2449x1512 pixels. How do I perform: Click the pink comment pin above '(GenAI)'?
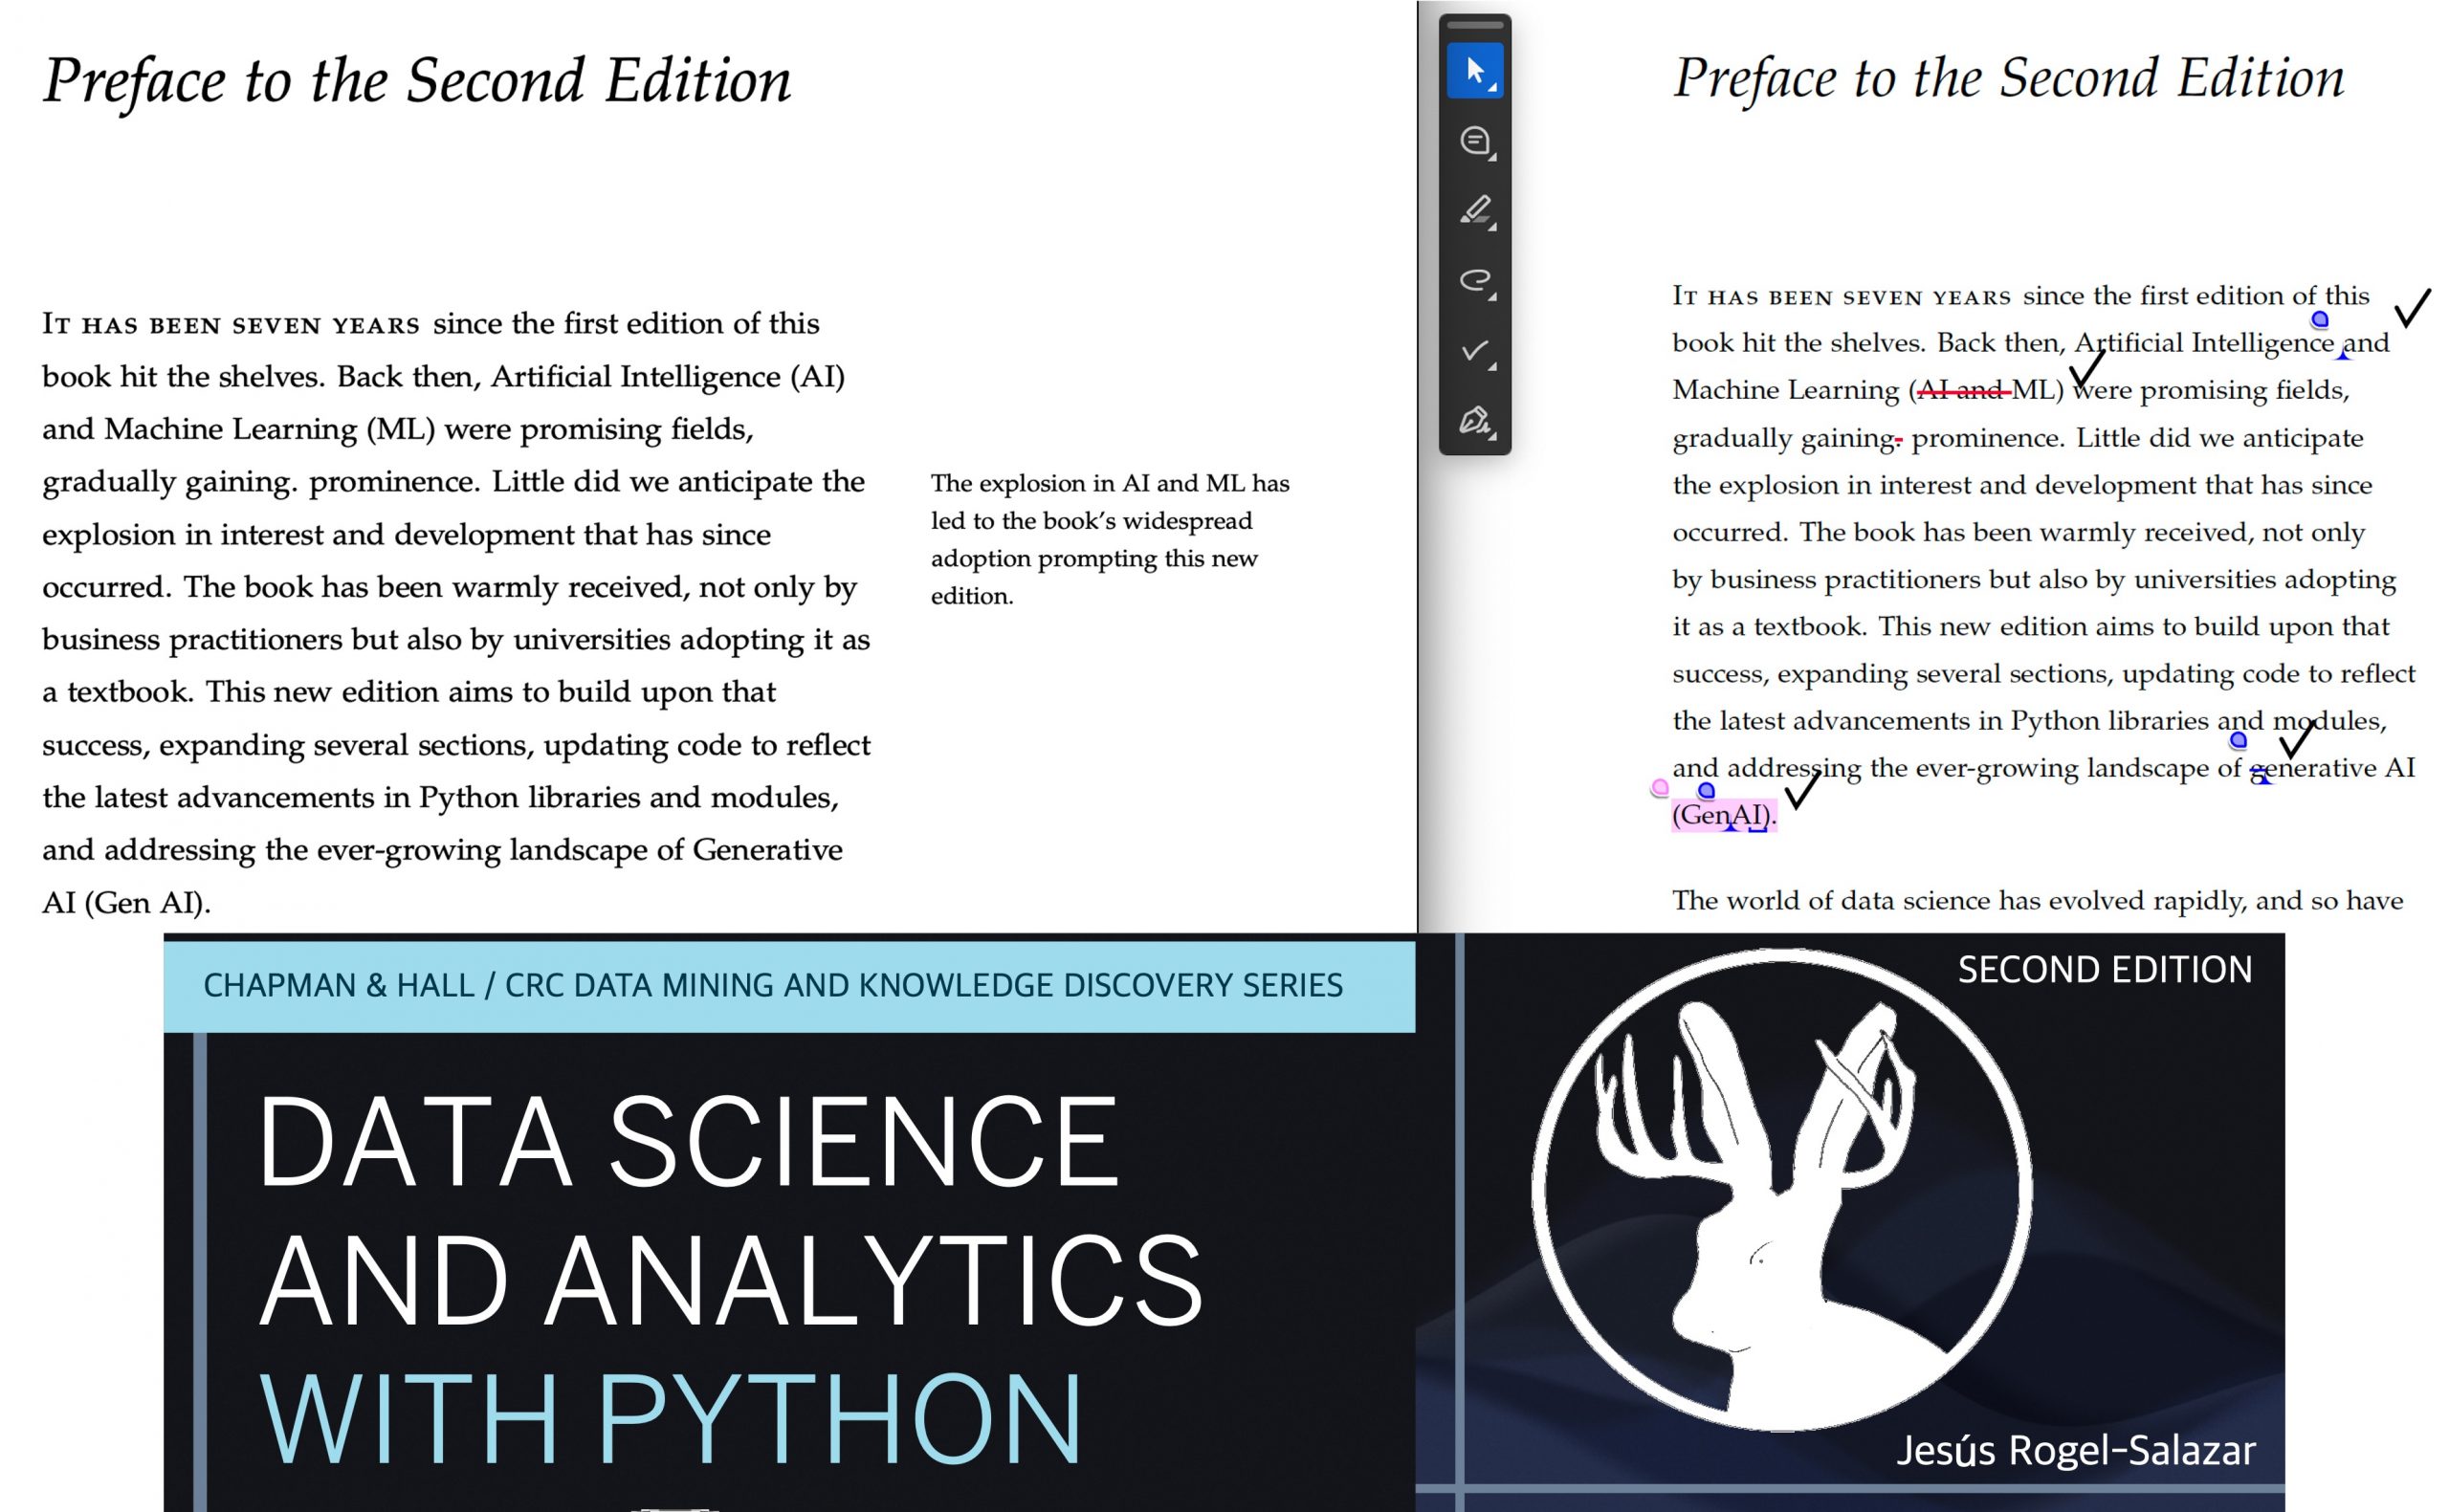(x=1659, y=790)
